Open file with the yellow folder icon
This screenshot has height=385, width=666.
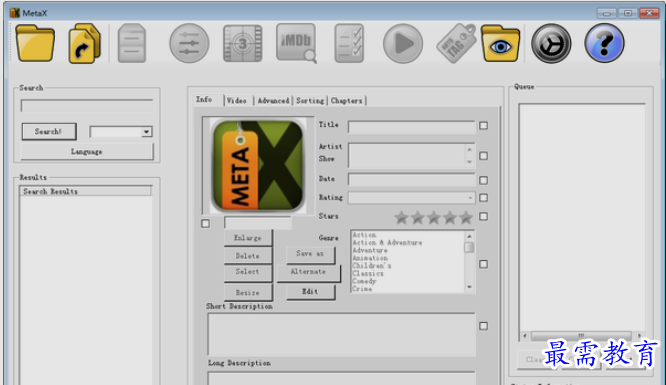[35, 43]
